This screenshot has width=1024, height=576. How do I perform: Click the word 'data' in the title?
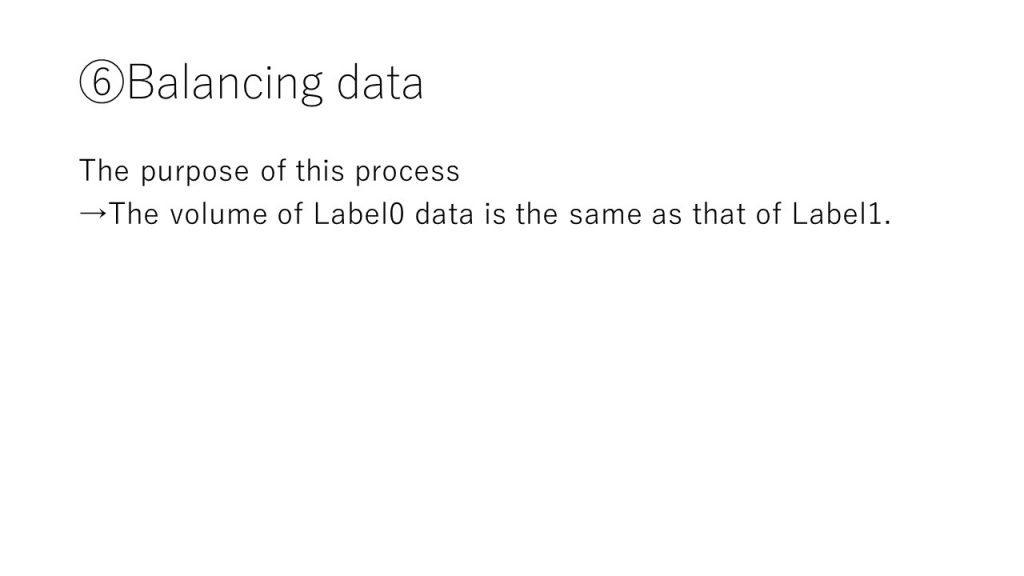380,82
